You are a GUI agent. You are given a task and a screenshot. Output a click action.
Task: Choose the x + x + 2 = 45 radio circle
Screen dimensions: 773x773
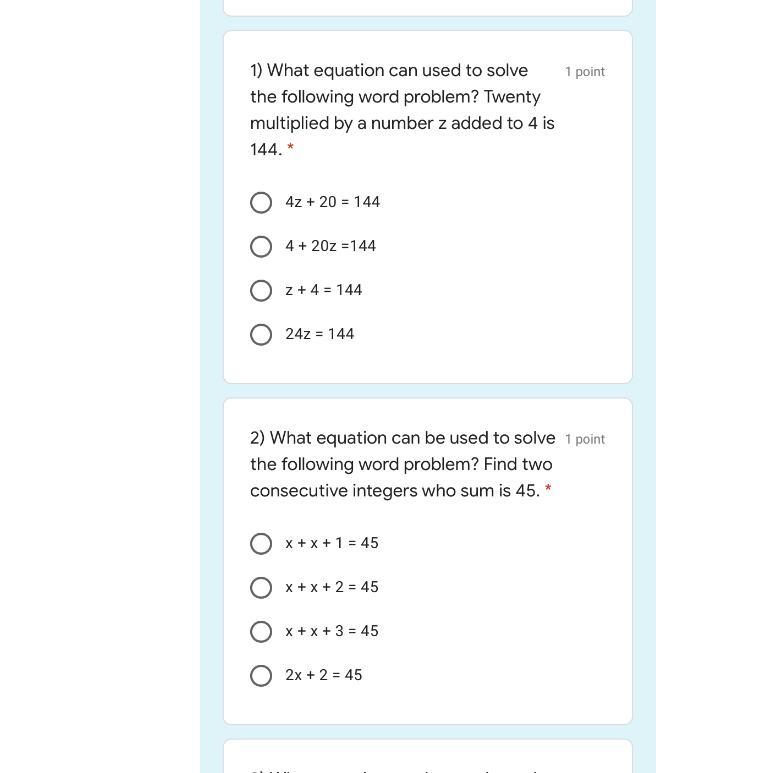[261, 588]
